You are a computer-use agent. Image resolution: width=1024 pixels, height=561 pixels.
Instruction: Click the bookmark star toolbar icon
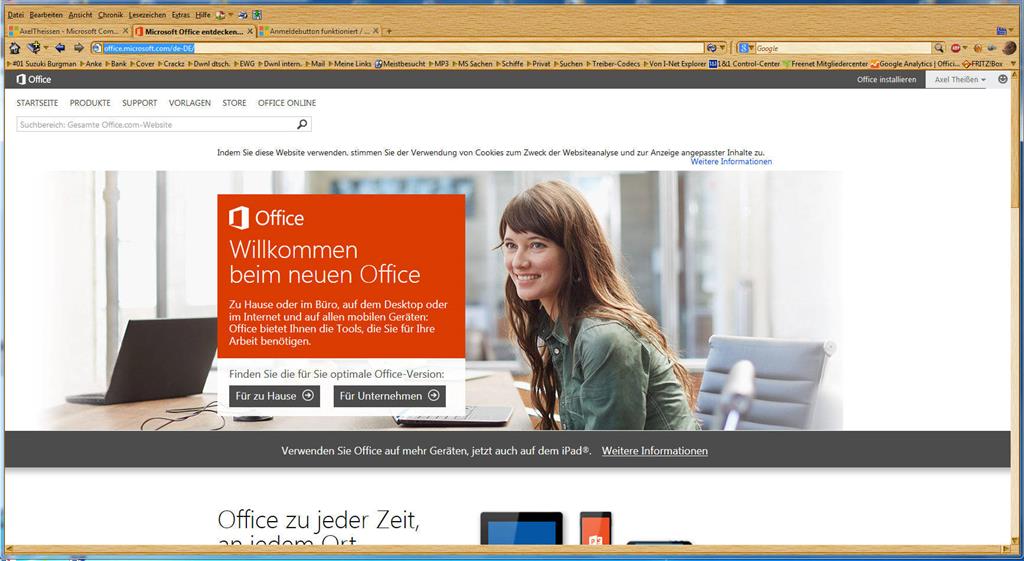tap(34, 47)
